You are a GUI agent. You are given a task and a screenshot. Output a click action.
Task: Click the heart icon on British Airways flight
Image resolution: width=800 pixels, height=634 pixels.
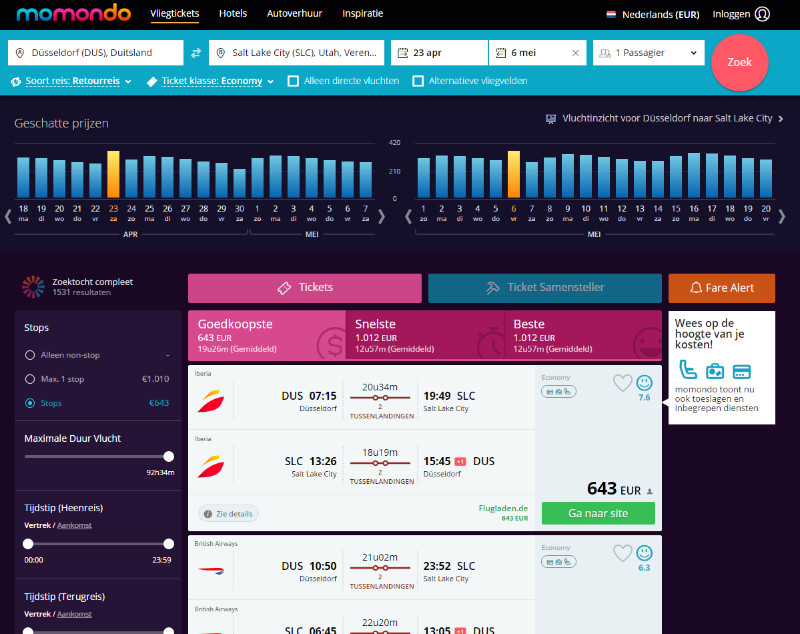622,553
